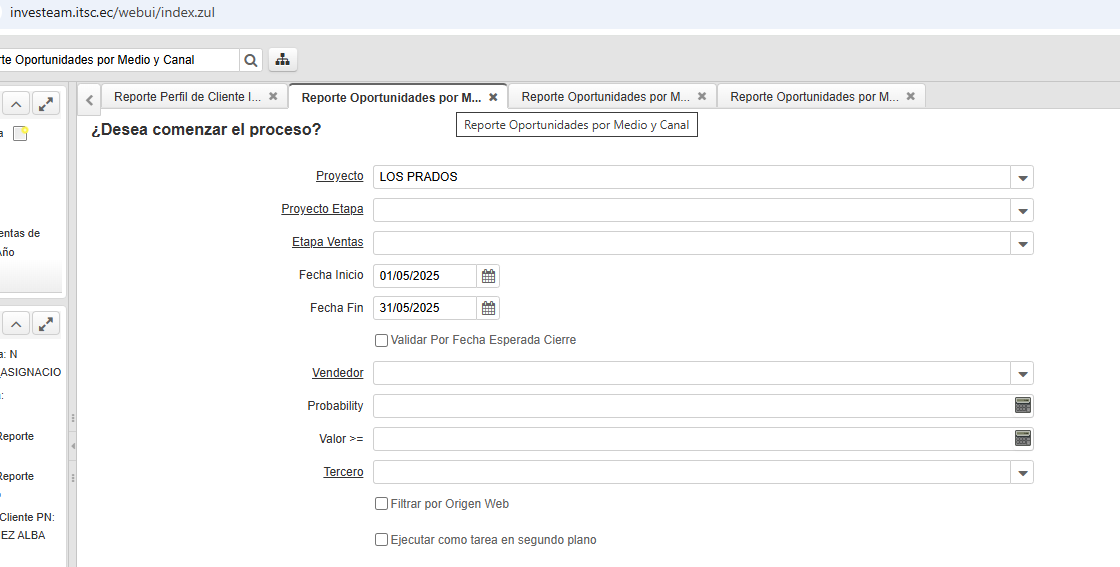Click the Tercero field label link
This screenshot has width=1120, height=567.
(x=343, y=472)
